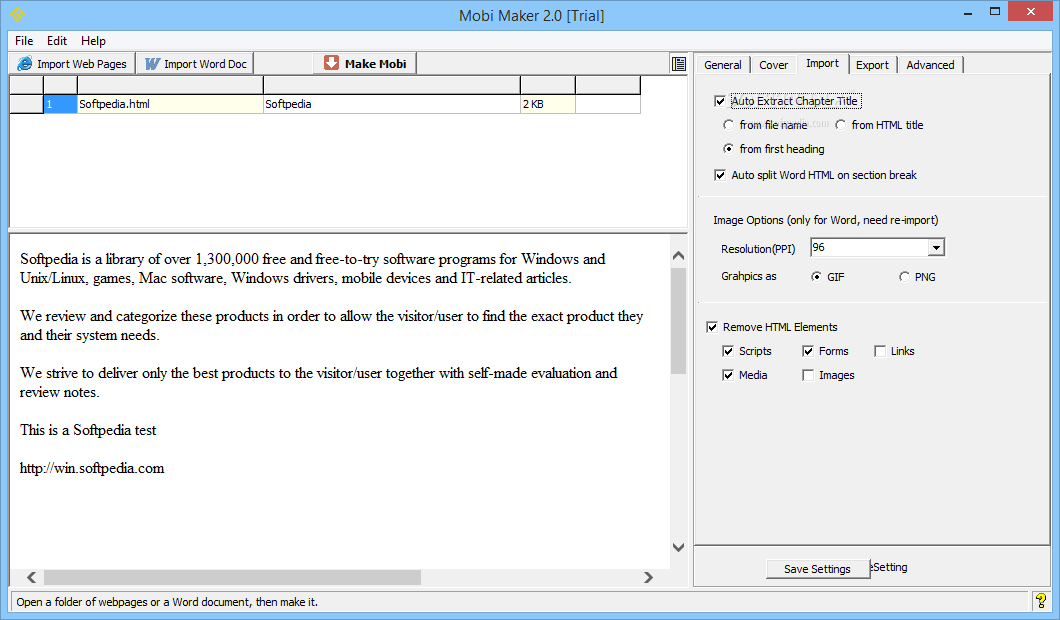Click the Word icon on Import Word Doc
This screenshot has height=620, width=1060.
click(152, 64)
